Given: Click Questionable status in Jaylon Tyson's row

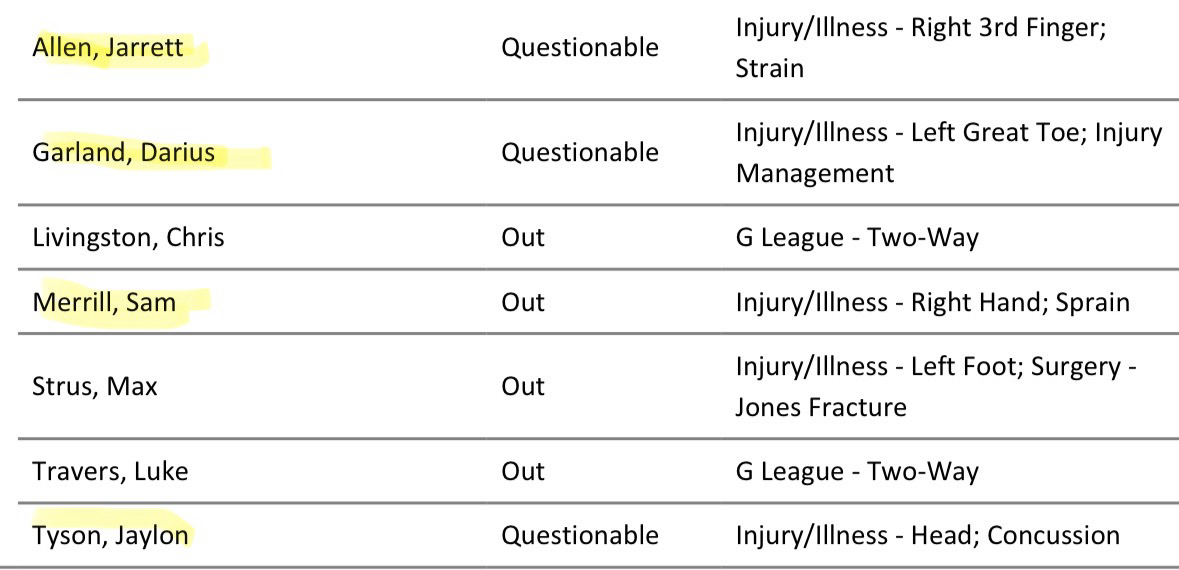Looking at the screenshot, I should [x=579, y=535].
